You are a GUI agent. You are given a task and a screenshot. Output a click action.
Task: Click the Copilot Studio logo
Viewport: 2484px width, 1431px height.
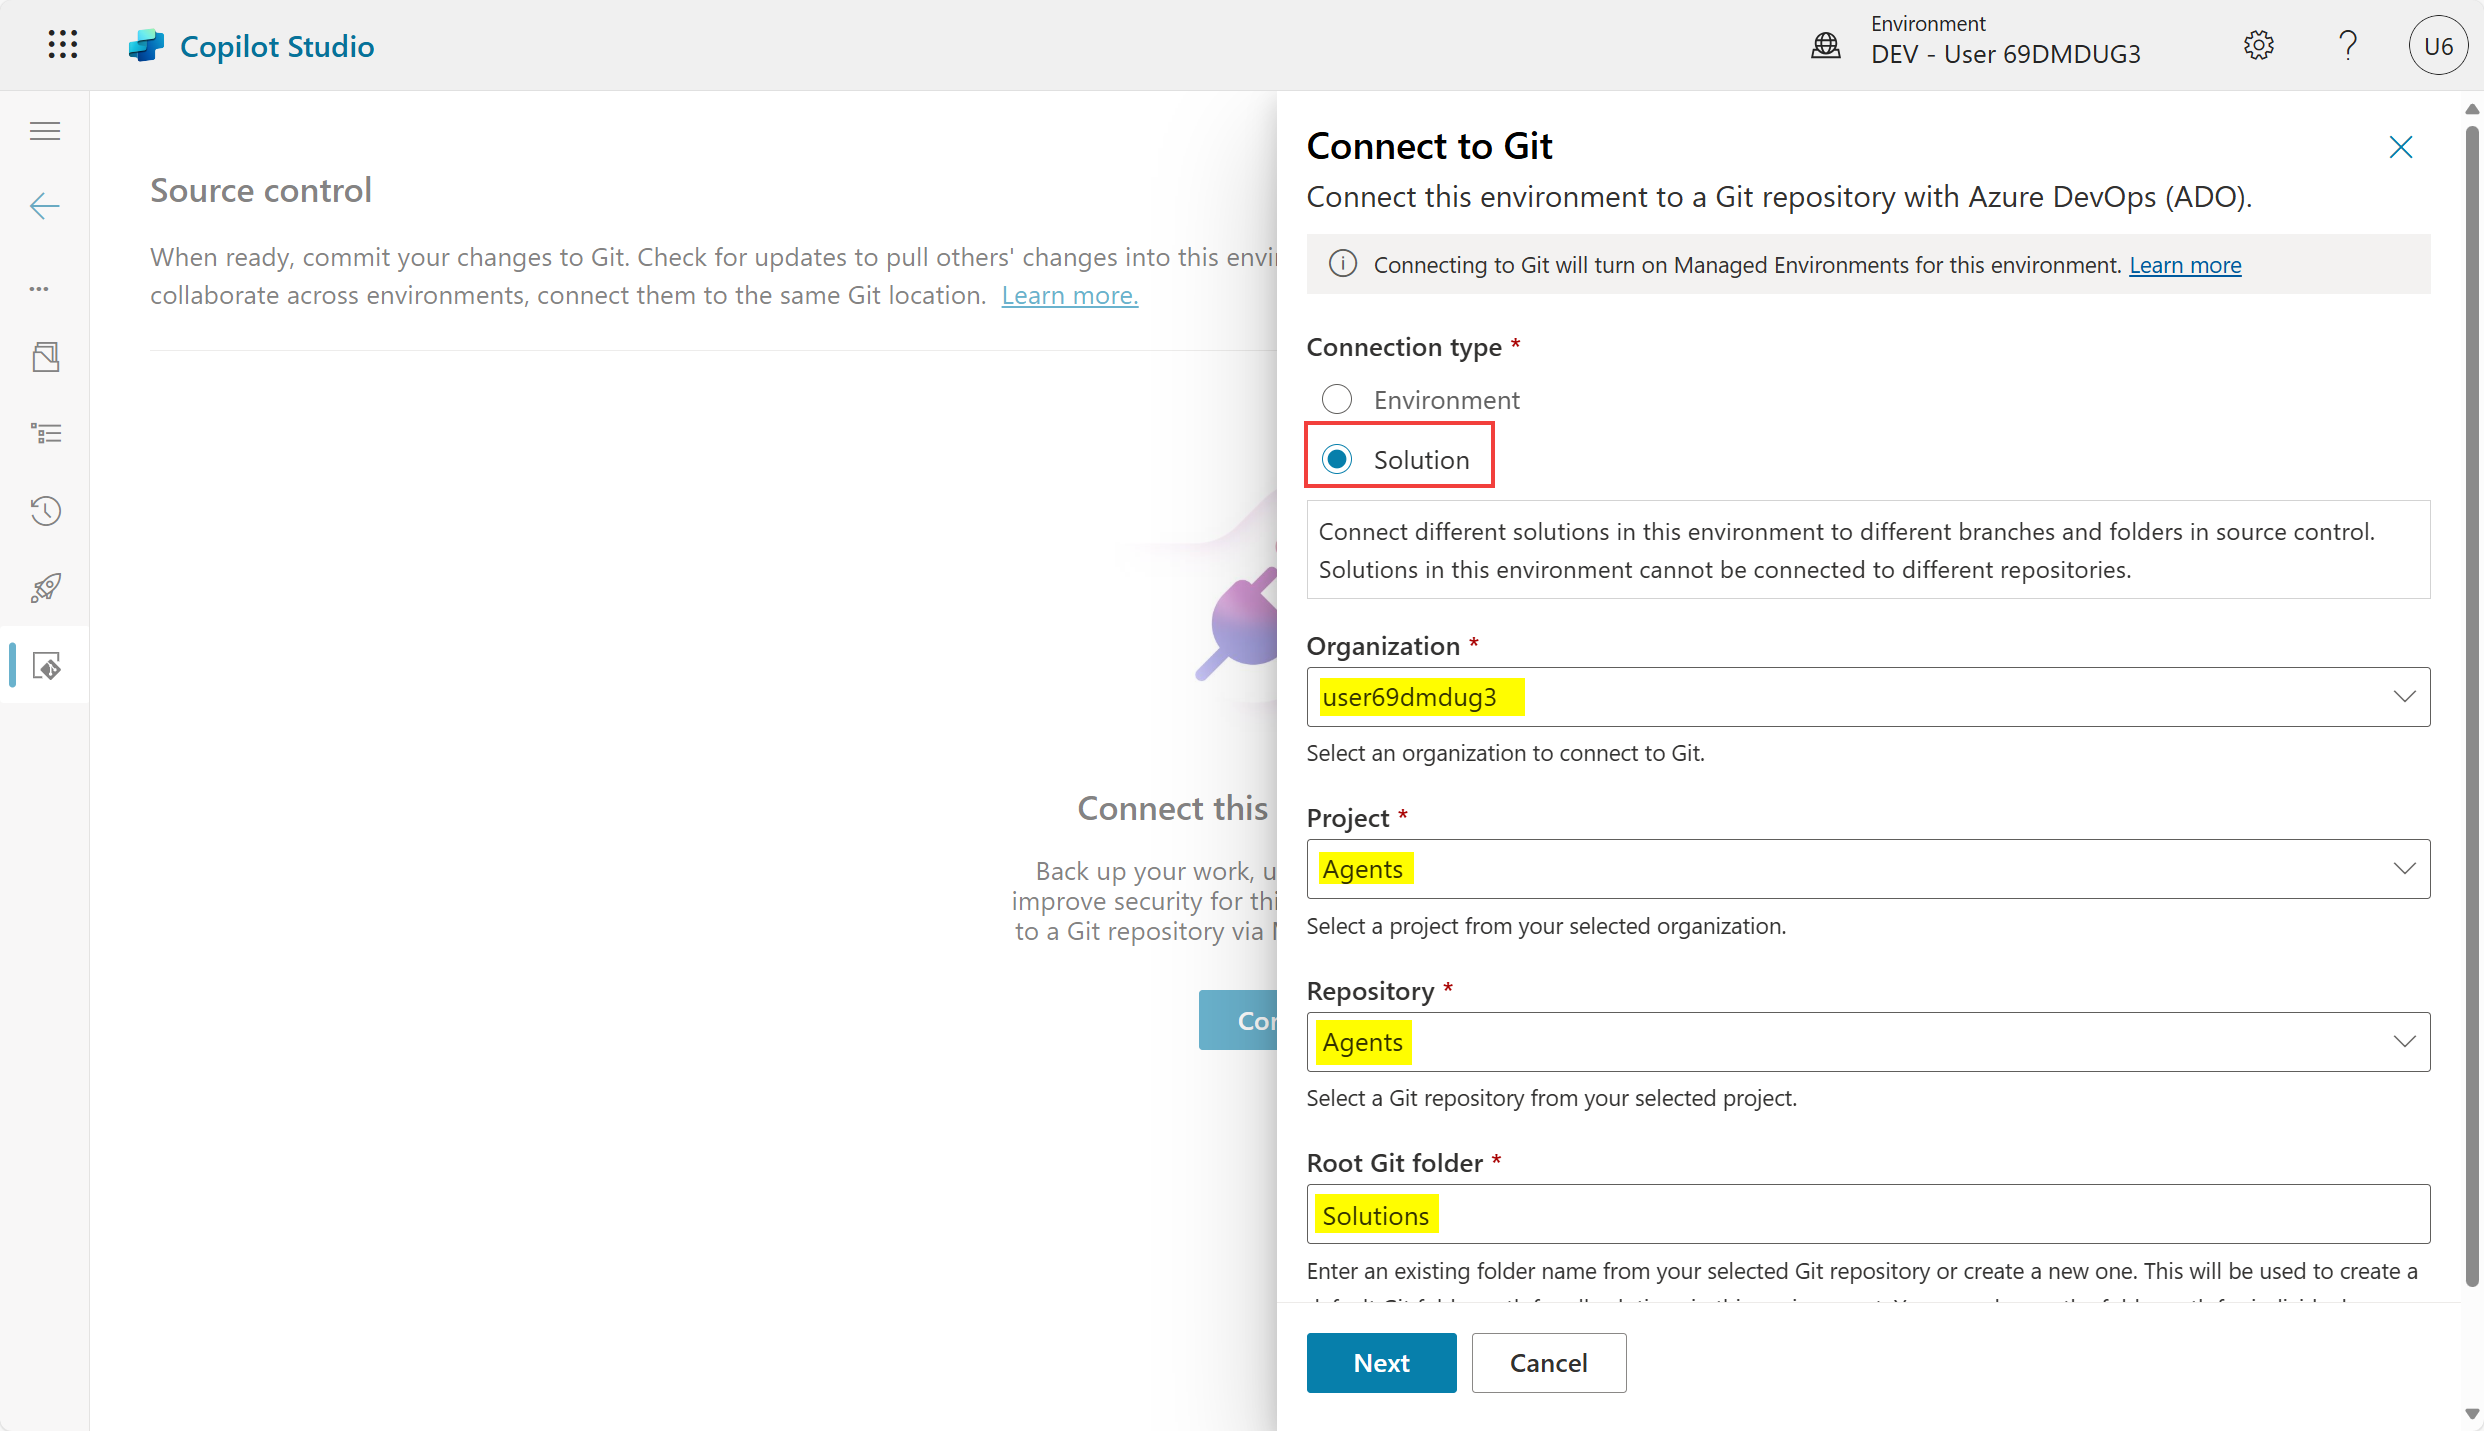tap(146, 46)
